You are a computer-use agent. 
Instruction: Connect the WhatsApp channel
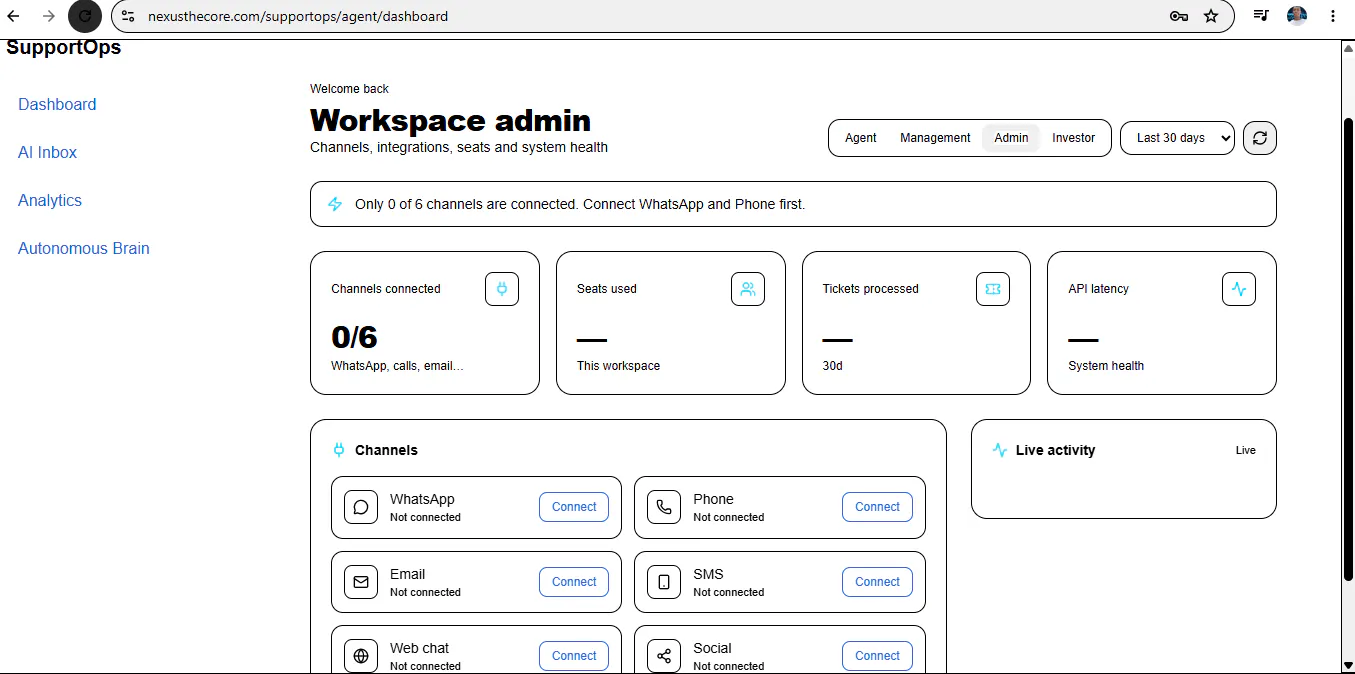click(x=574, y=507)
